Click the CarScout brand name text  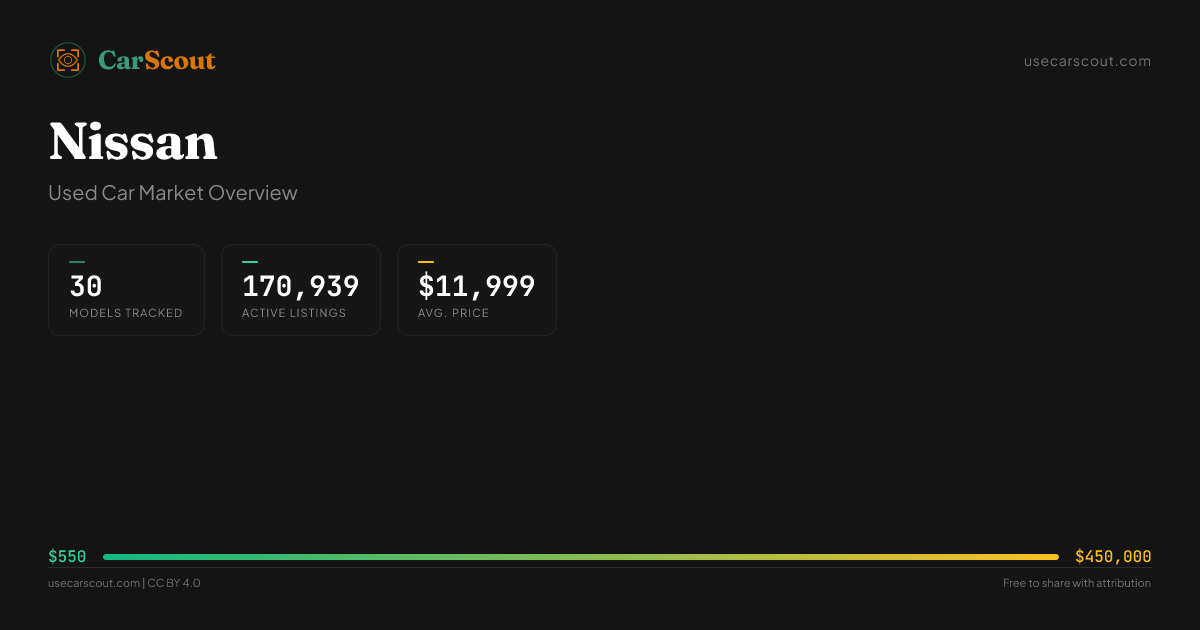pos(157,60)
